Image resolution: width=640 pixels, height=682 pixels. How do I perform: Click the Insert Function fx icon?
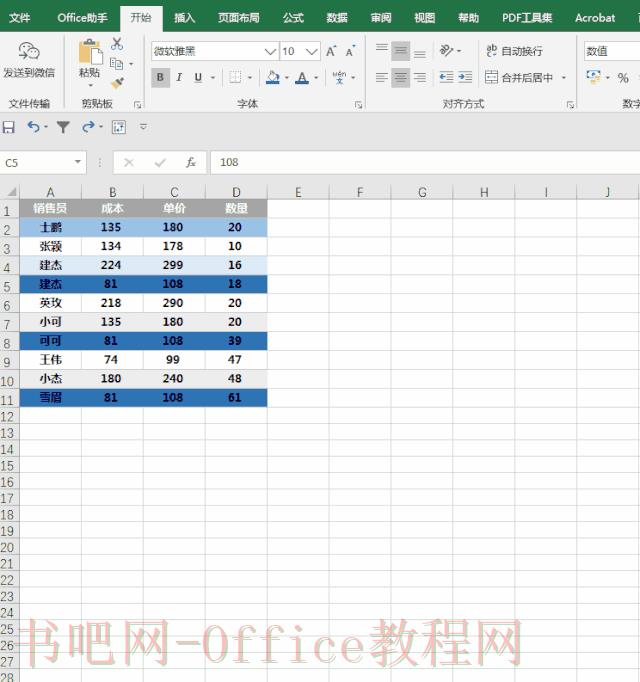(x=191, y=163)
